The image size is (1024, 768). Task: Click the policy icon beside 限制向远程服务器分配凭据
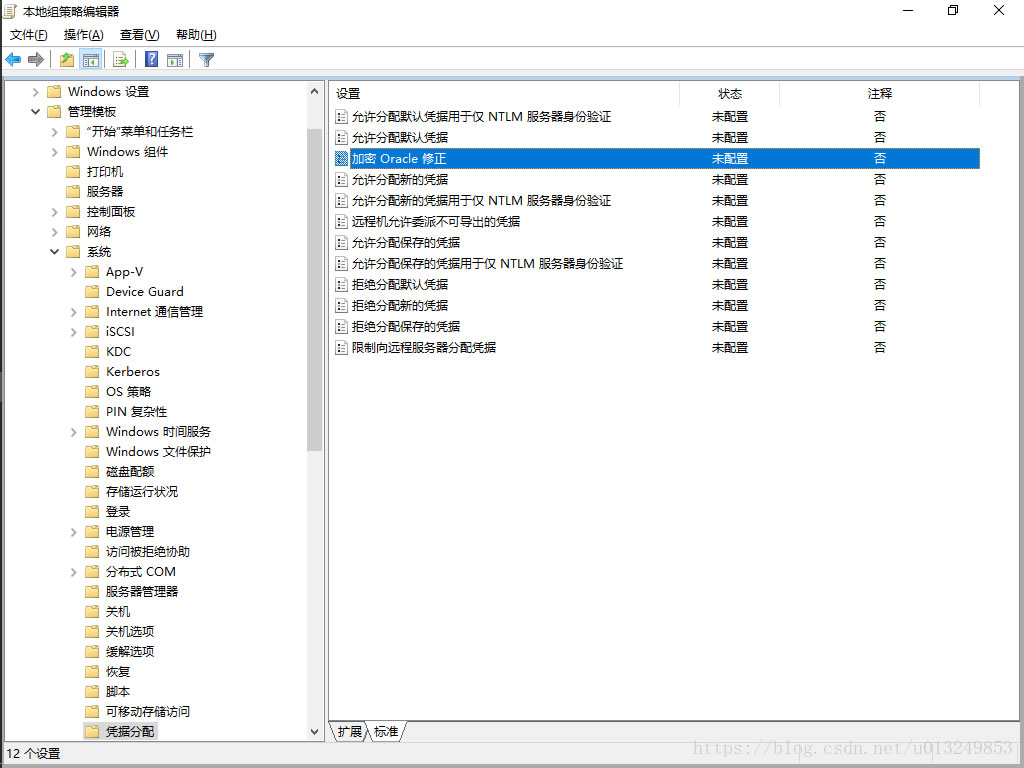click(x=341, y=347)
